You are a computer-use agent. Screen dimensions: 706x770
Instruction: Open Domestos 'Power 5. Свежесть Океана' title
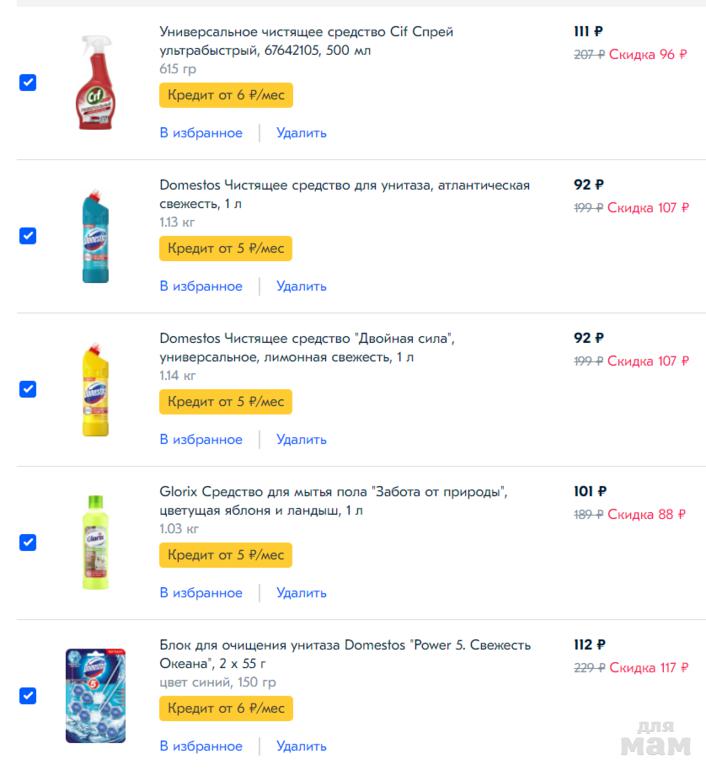345,654
